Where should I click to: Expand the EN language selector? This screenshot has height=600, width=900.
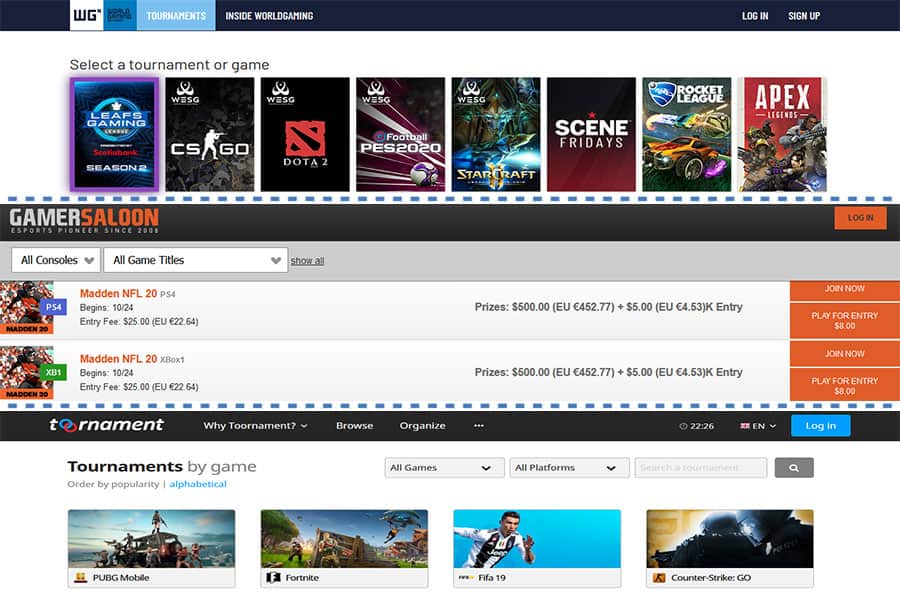coord(758,426)
